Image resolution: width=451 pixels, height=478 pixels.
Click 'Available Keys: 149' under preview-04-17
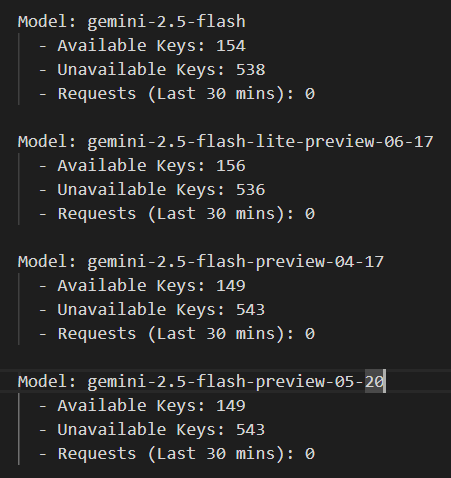click(x=152, y=286)
